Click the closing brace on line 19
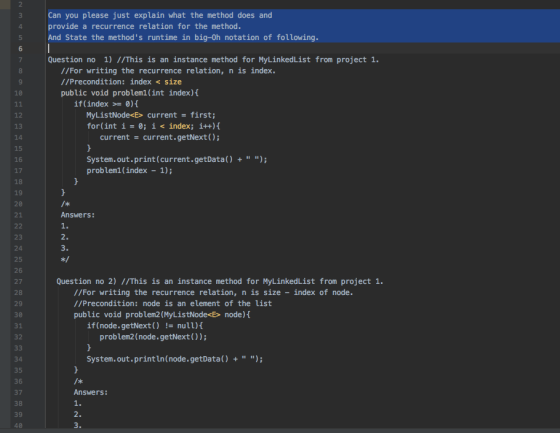 pyautogui.click(x=63, y=193)
